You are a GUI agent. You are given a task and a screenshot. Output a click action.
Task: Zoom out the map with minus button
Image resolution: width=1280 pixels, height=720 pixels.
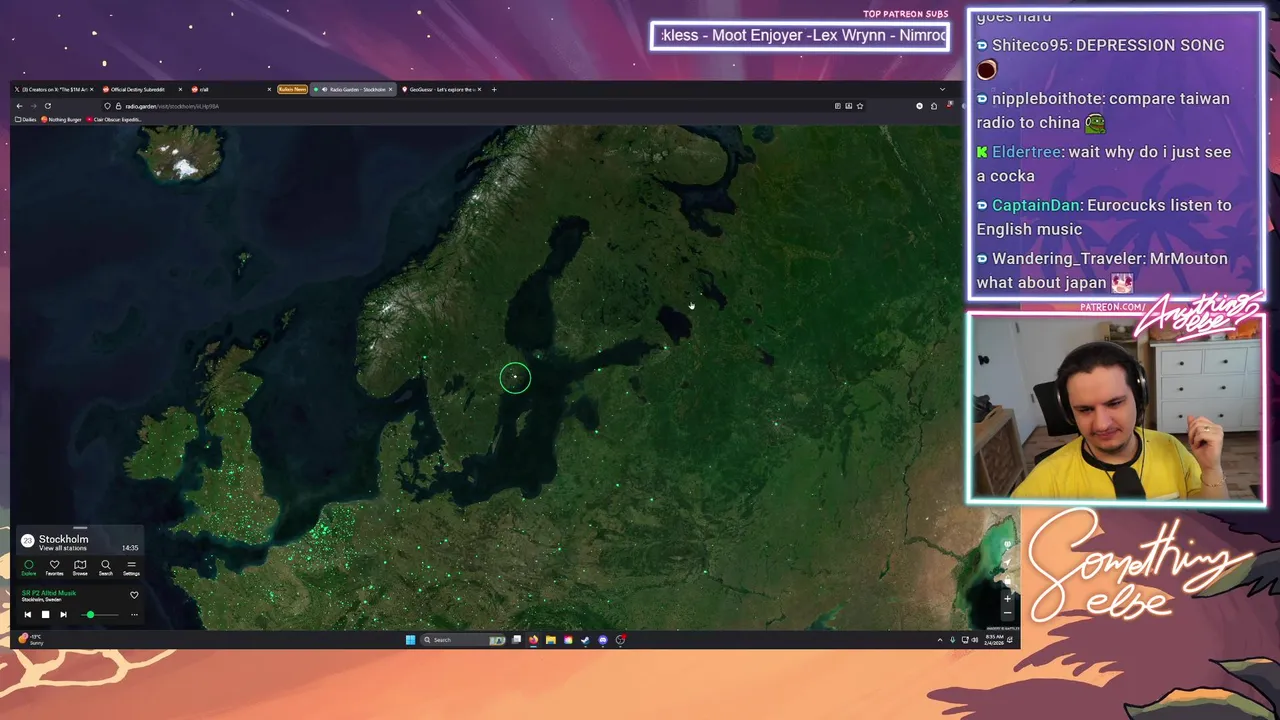coord(1007,613)
